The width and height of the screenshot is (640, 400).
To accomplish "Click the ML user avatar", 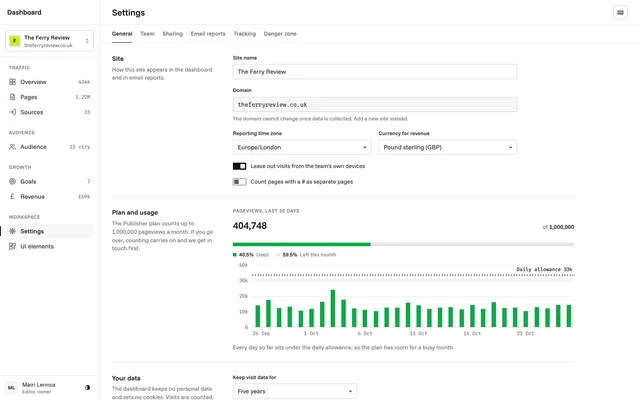I will (x=11, y=388).
